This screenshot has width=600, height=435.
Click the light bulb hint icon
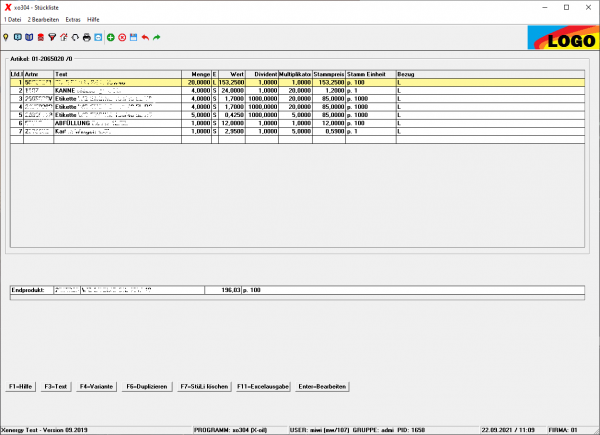coord(6,37)
